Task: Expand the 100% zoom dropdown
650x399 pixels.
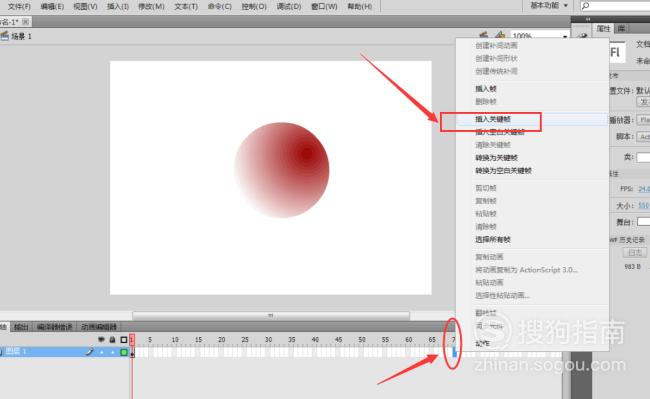Action: [565, 36]
